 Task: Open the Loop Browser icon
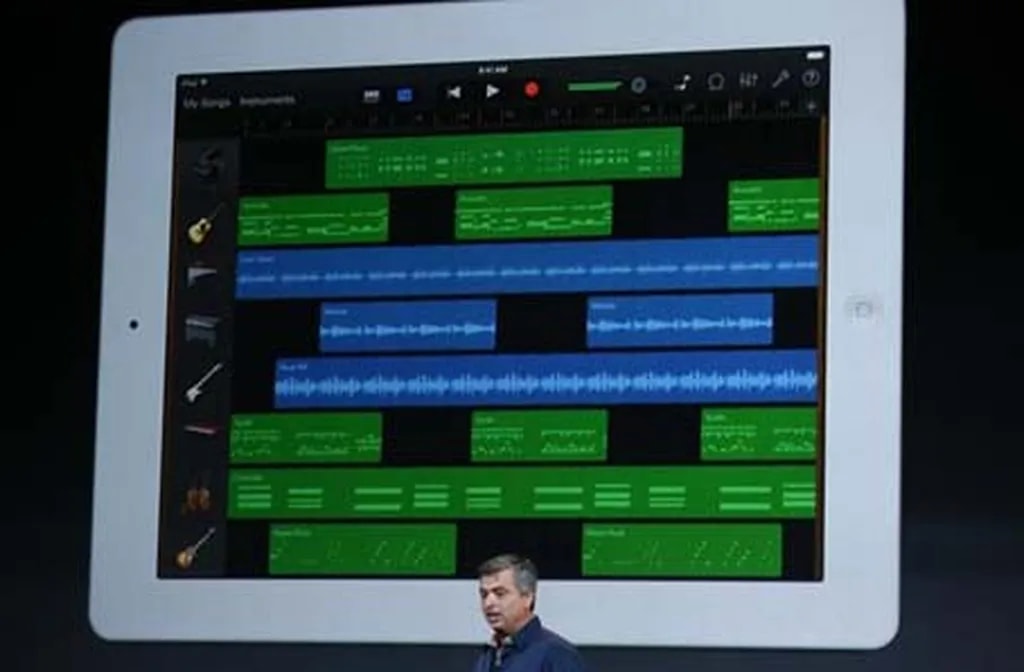coord(716,82)
